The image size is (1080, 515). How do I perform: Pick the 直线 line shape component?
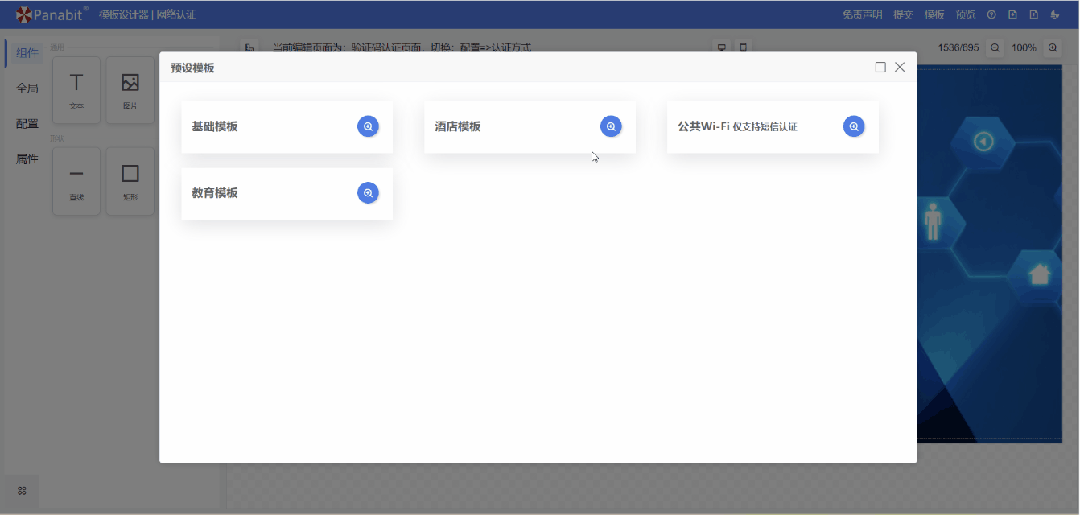point(76,181)
